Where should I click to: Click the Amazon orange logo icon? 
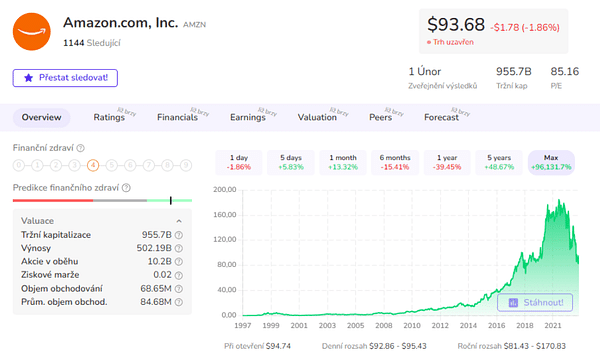coord(32,32)
